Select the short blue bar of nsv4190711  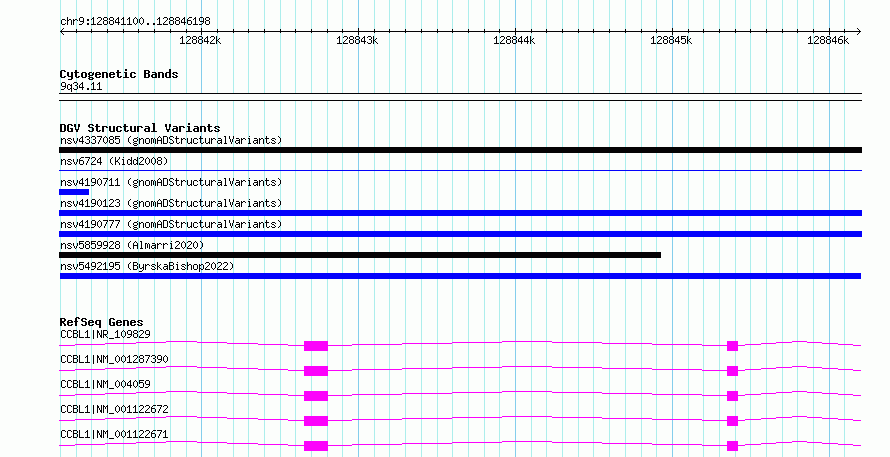(x=74, y=192)
